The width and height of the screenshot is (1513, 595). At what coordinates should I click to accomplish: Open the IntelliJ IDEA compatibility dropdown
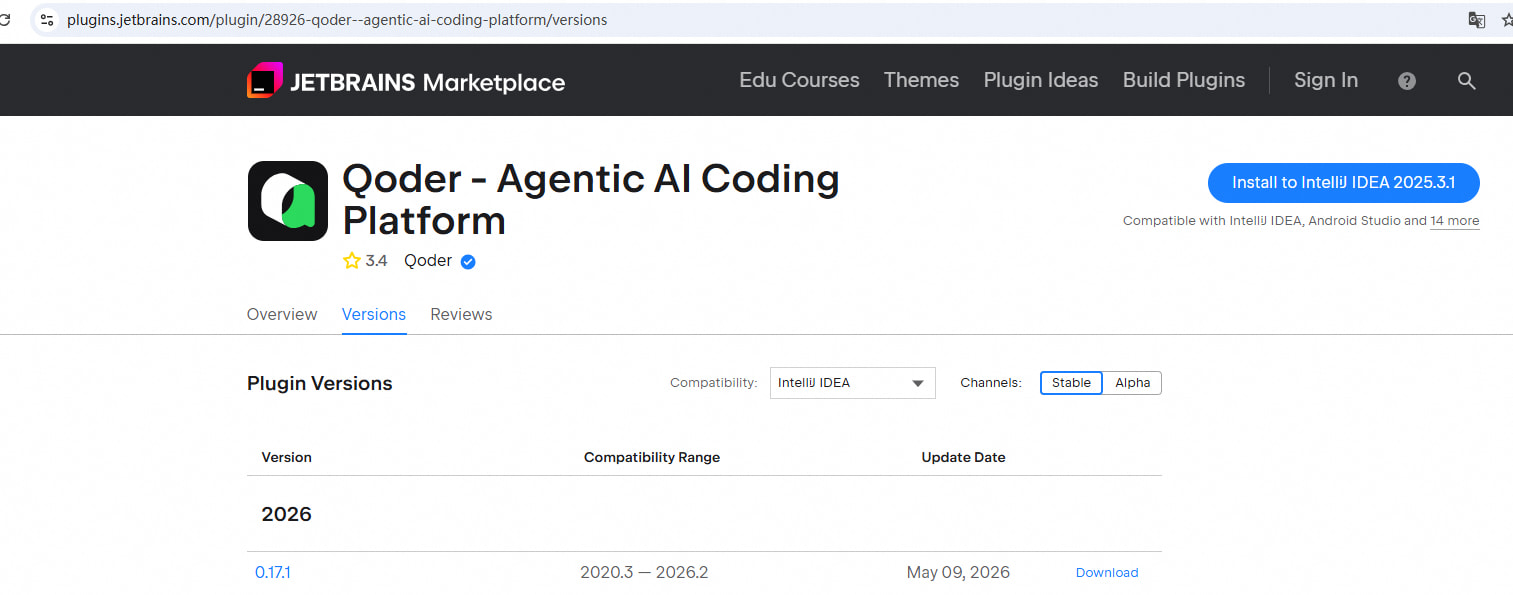(853, 383)
